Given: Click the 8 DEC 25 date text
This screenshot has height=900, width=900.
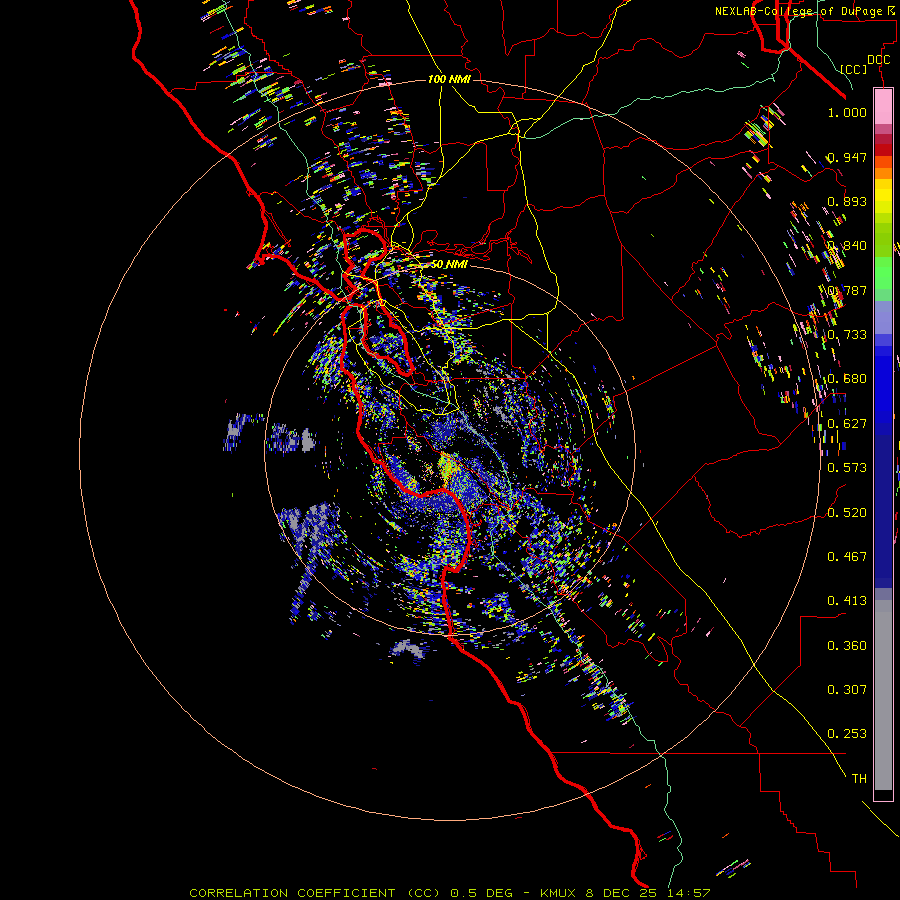Looking at the screenshot, I should 621,893.
